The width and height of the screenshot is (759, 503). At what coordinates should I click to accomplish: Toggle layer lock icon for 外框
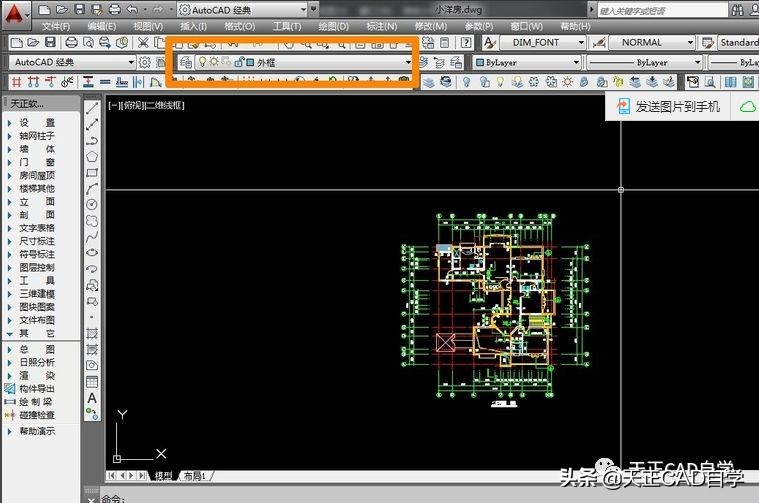239,62
